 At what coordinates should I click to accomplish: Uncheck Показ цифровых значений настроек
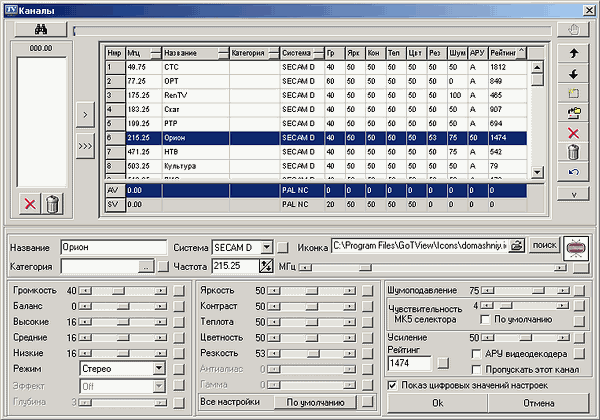393,385
